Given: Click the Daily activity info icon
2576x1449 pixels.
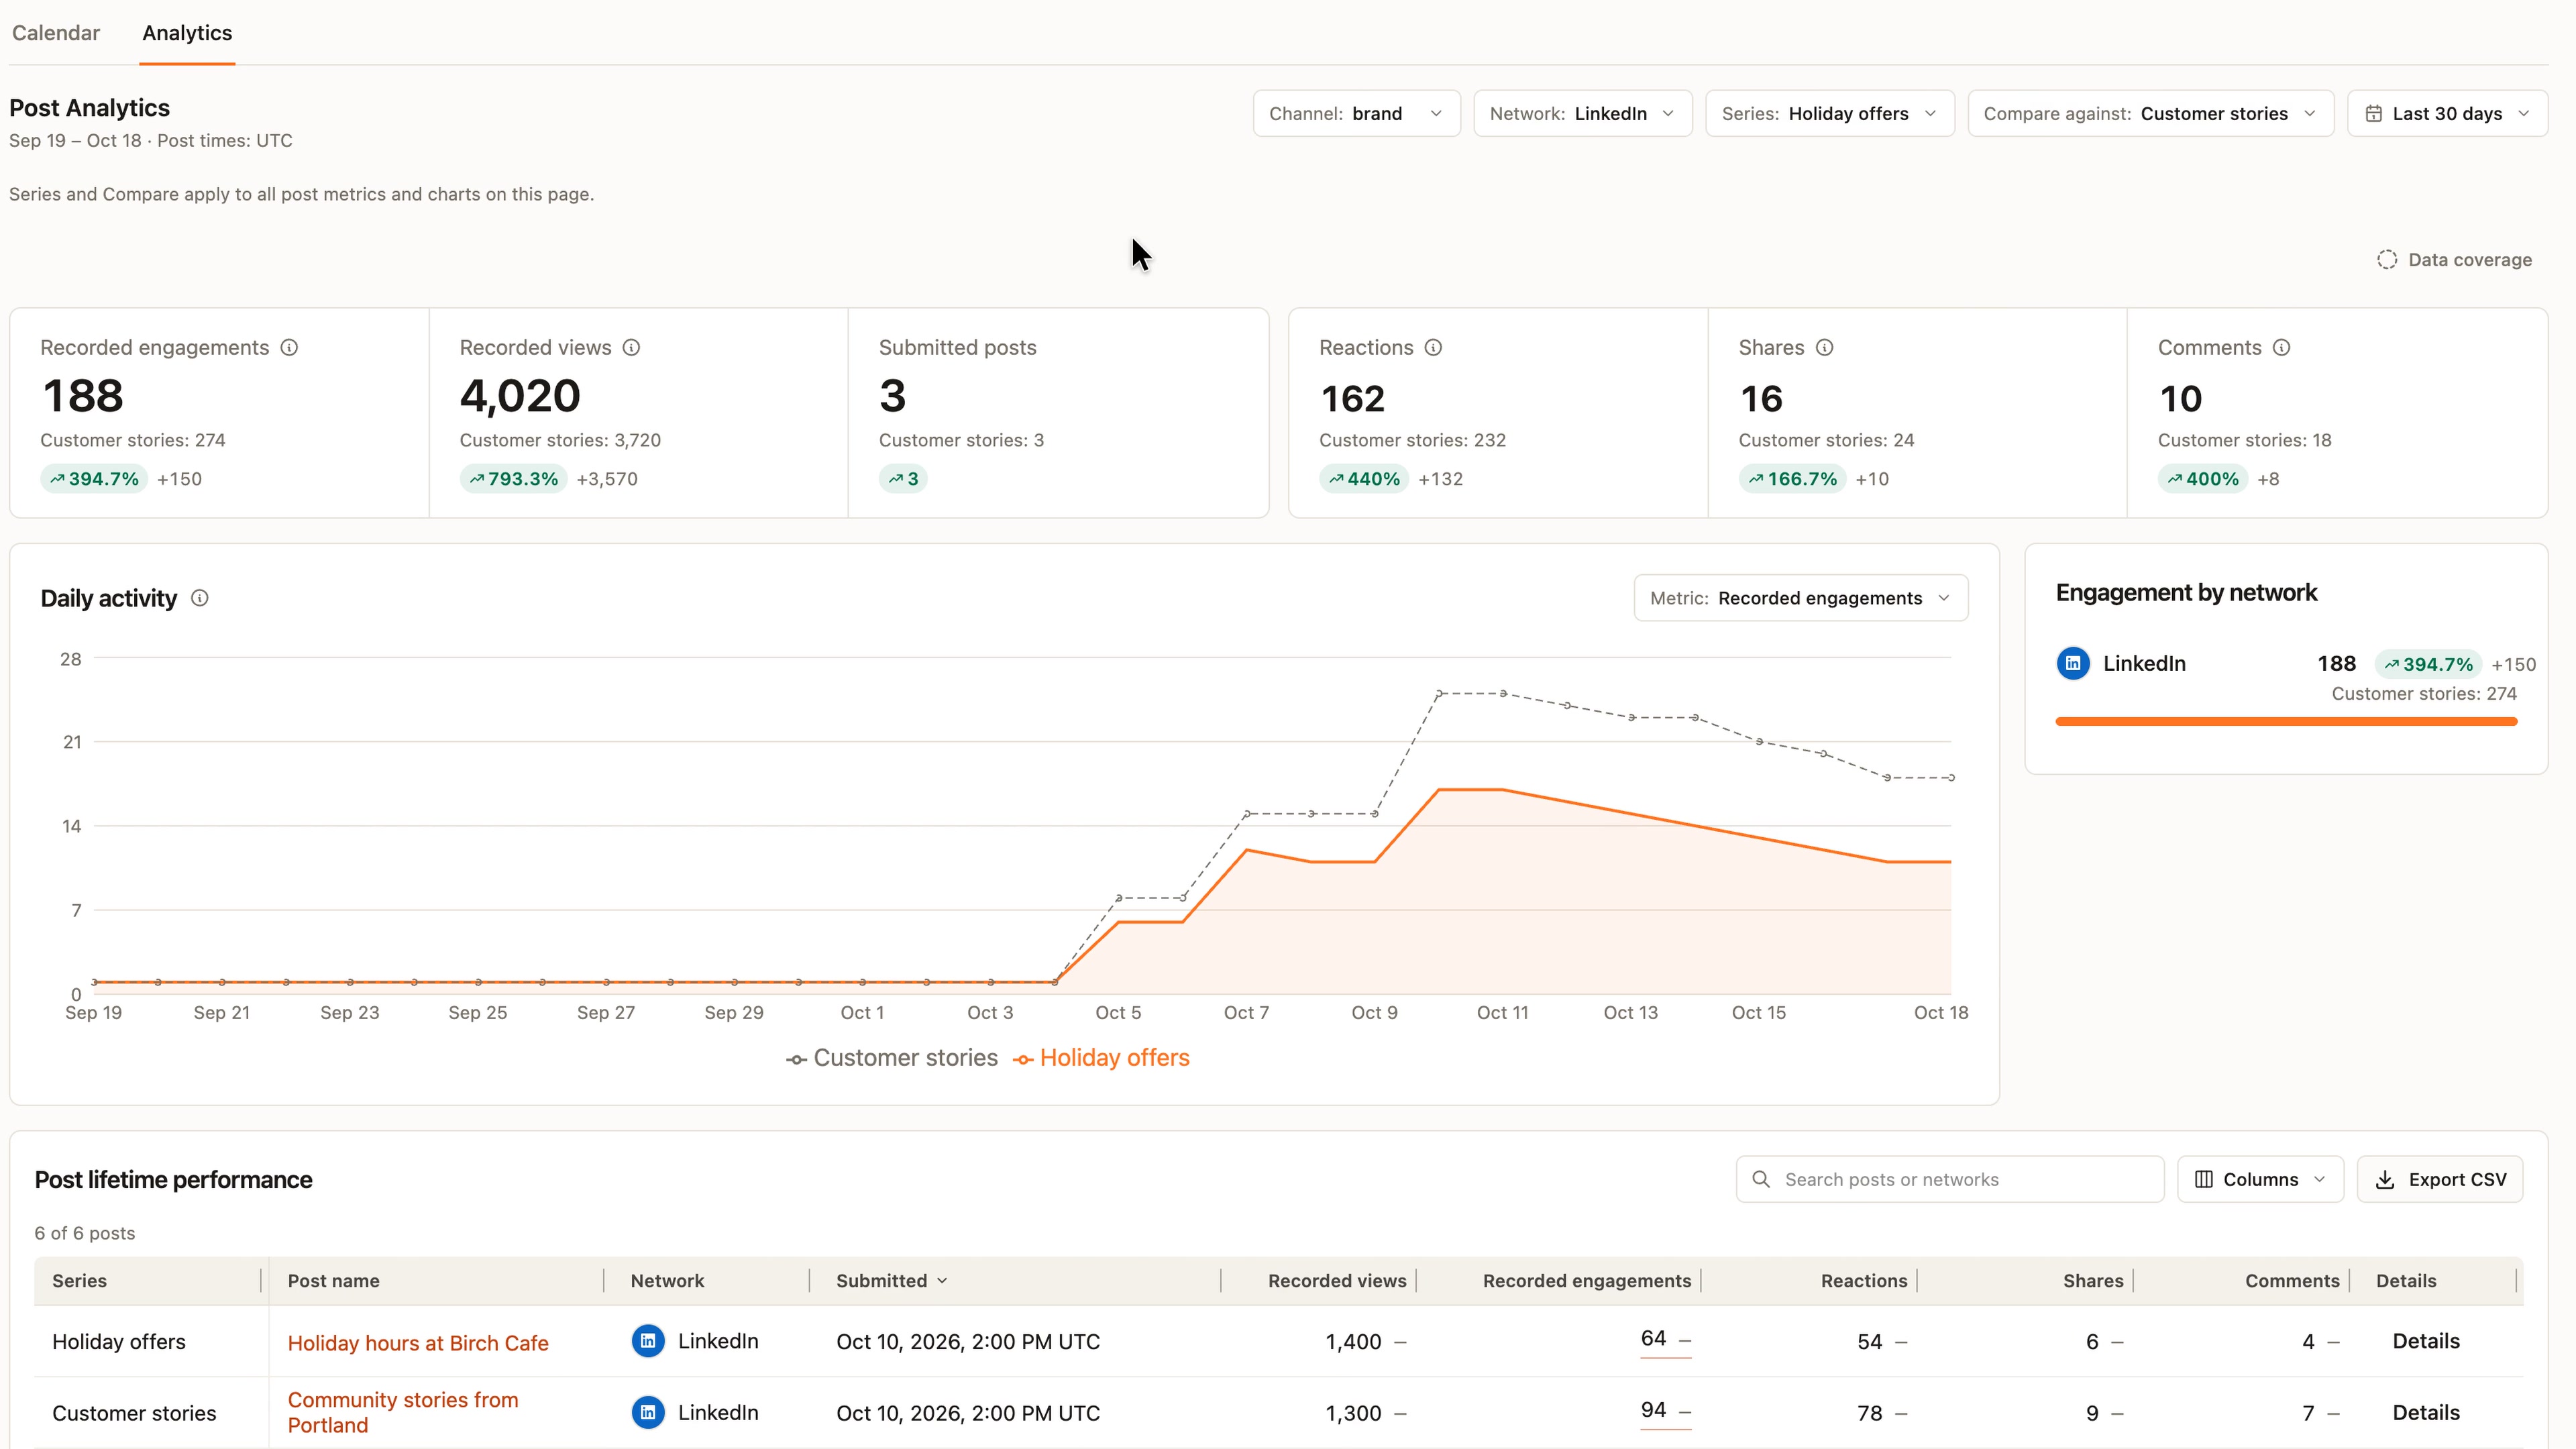Looking at the screenshot, I should (200, 598).
